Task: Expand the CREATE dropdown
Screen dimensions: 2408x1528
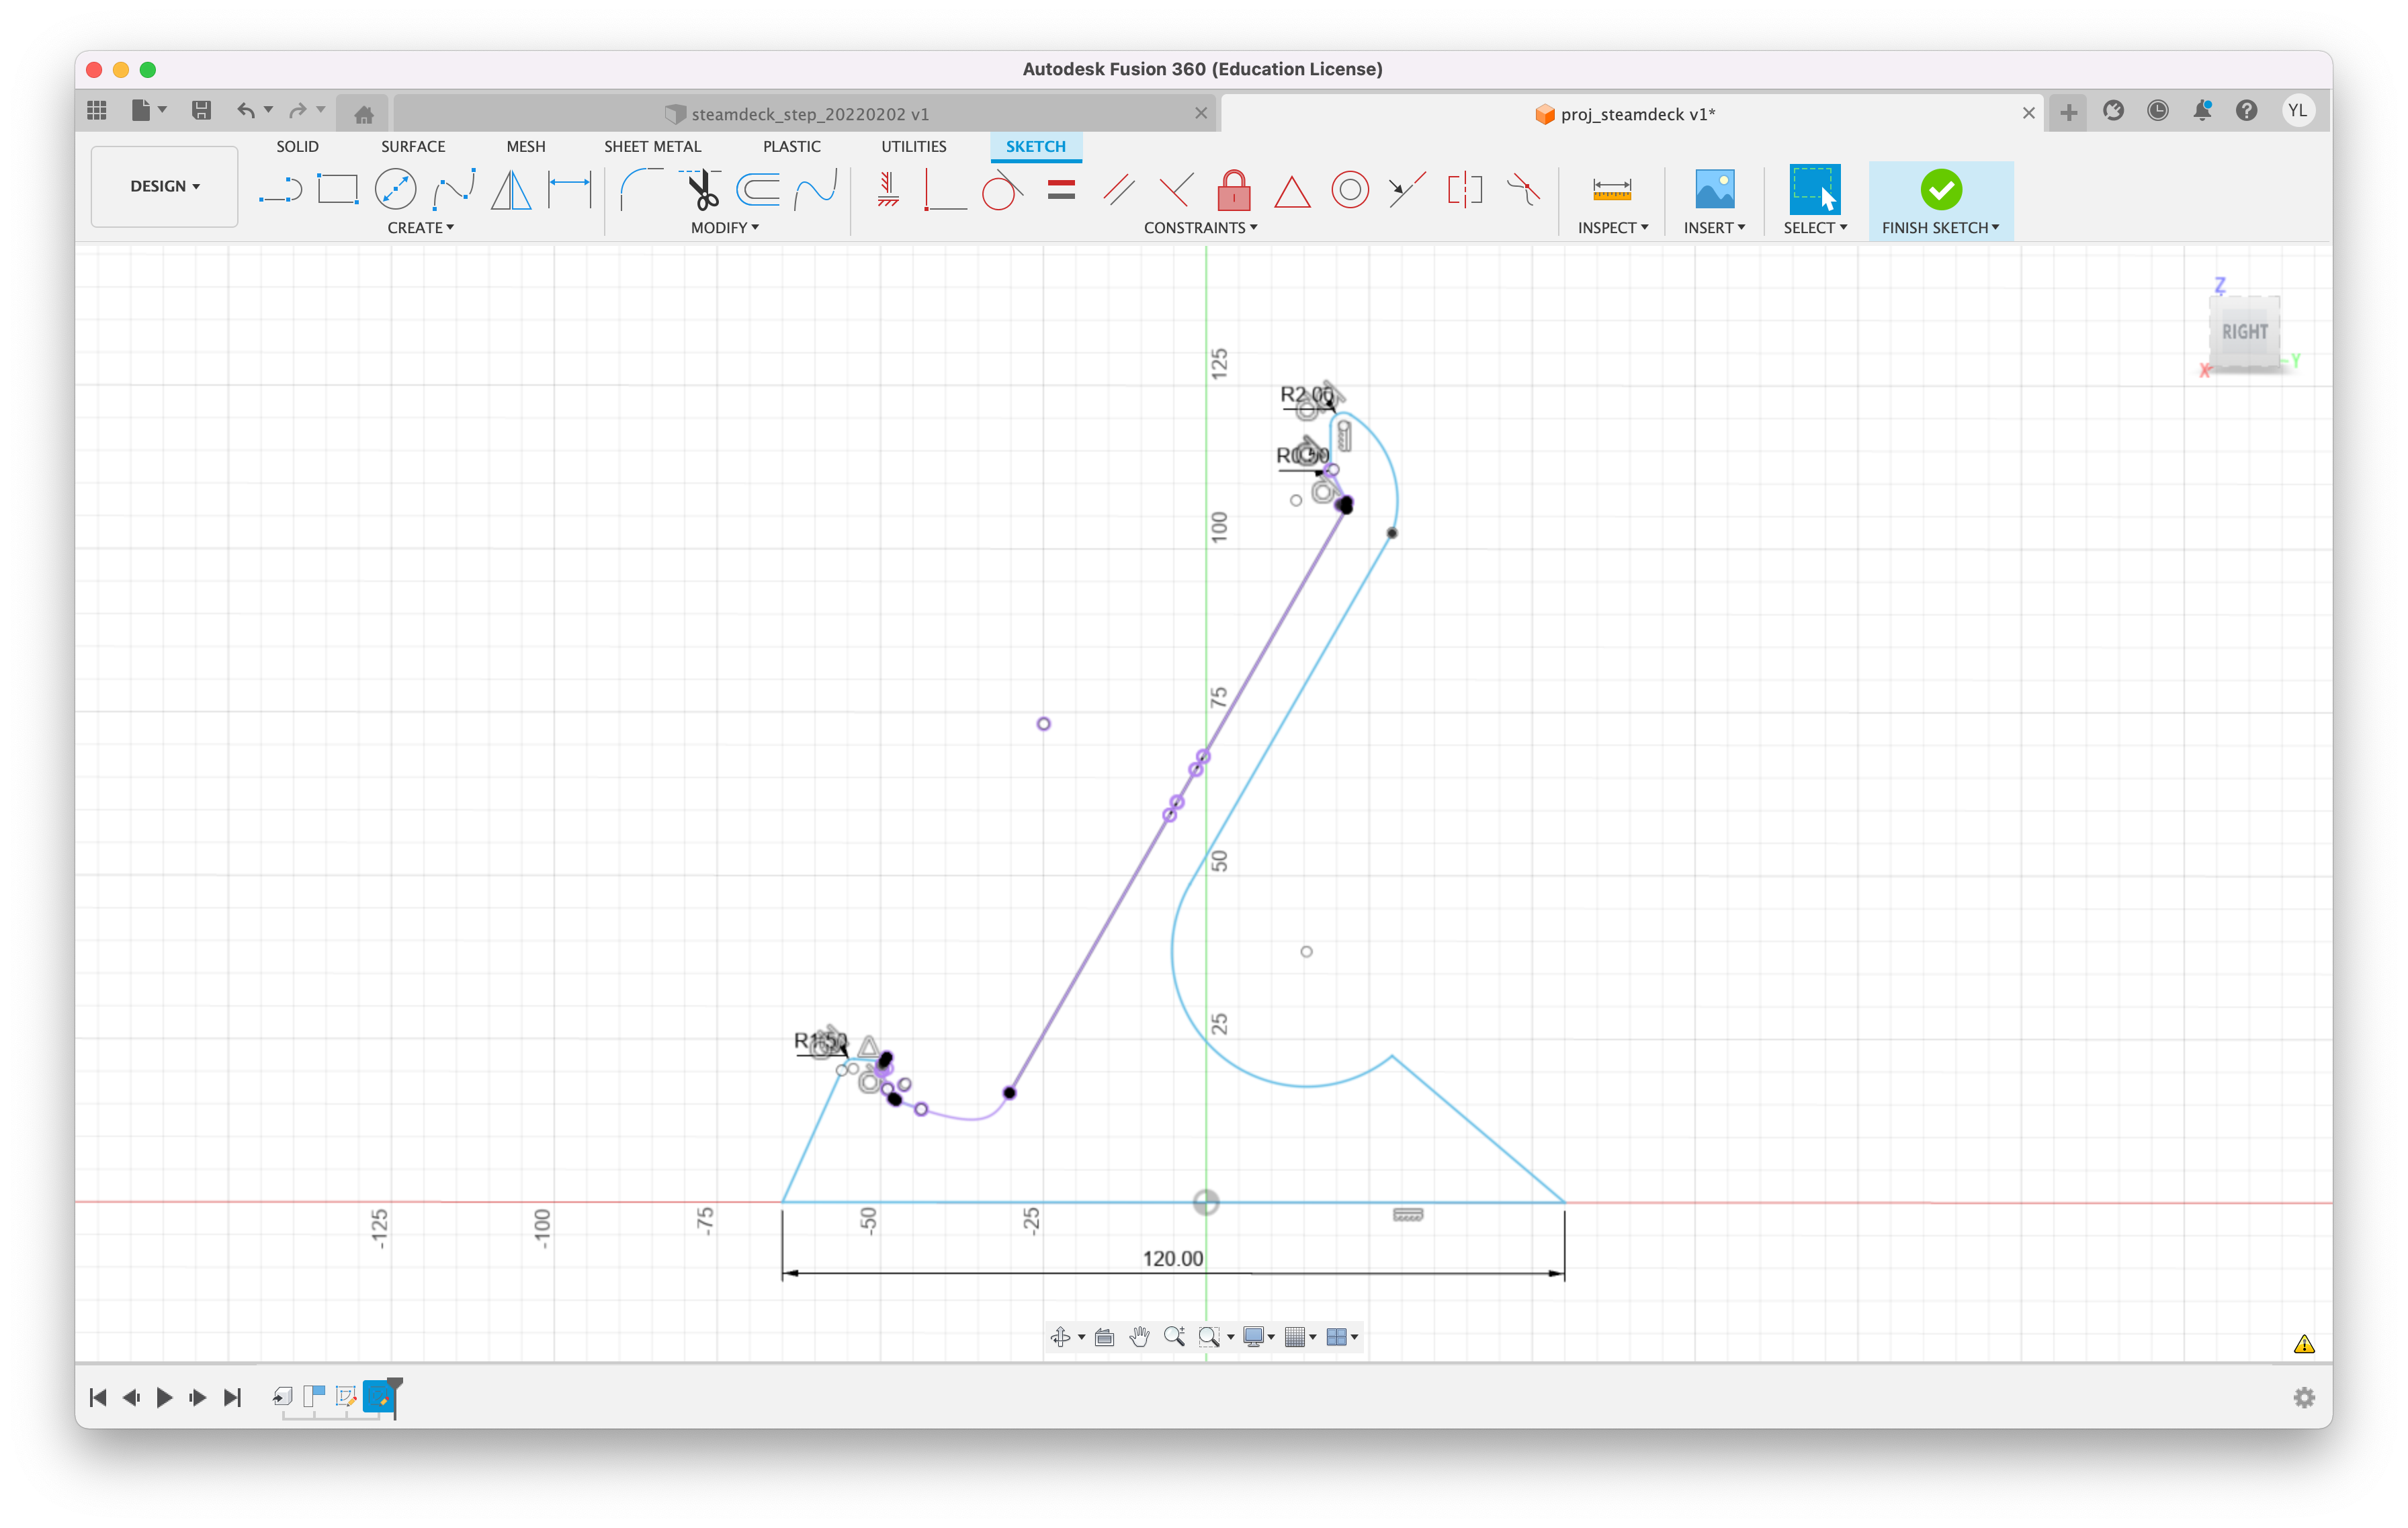Action: coord(420,227)
